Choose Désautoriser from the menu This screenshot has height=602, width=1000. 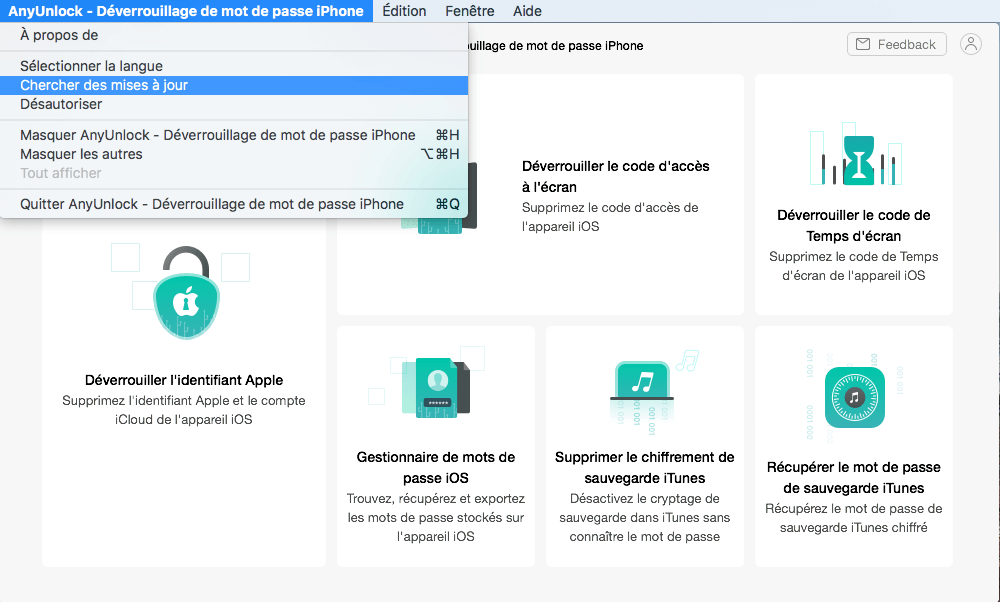point(234,104)
